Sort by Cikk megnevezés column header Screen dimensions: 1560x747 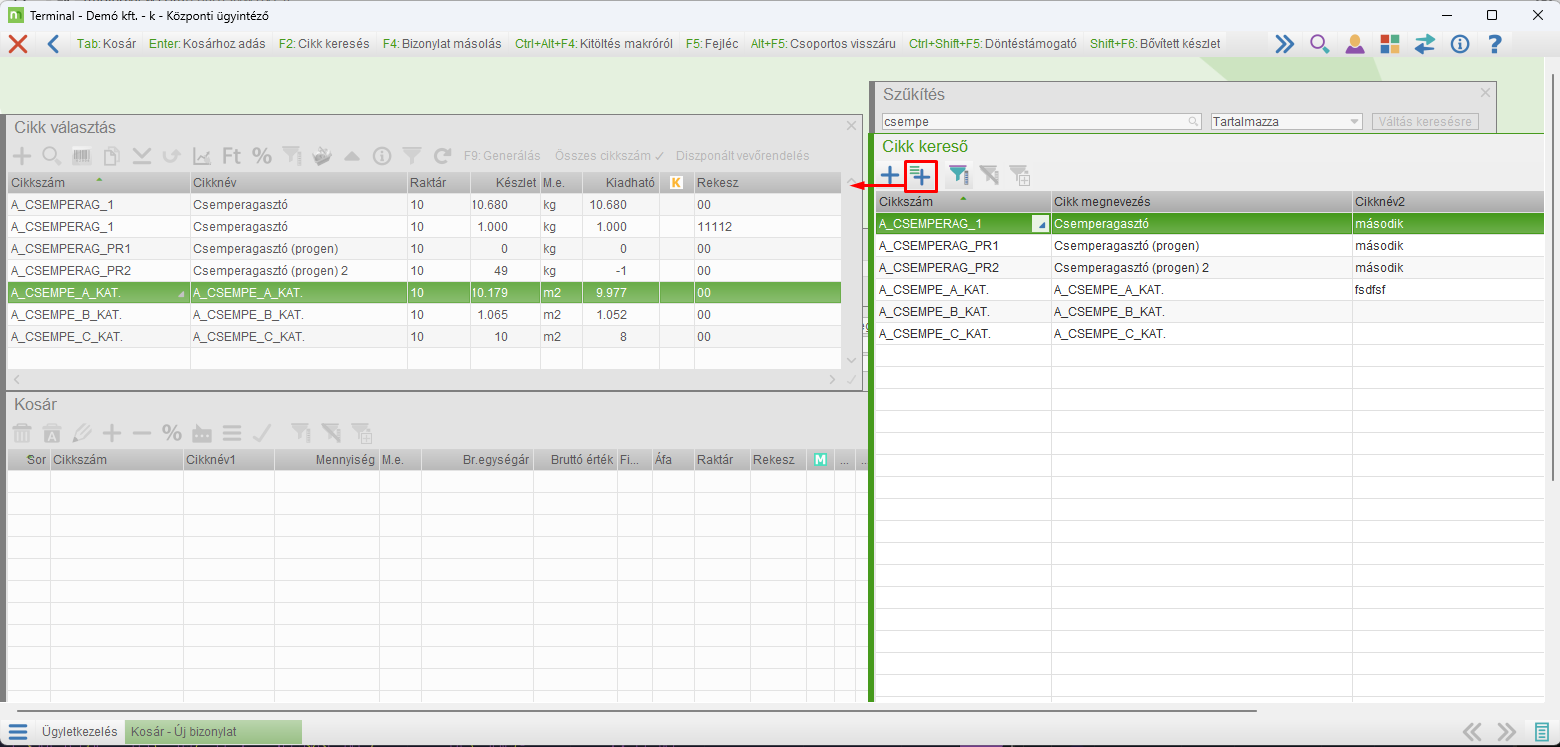tap(1201, 202)
